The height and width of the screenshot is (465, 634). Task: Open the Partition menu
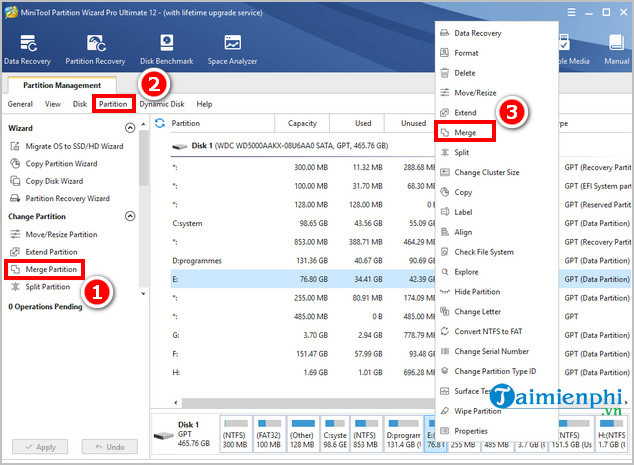[x=113, y=104]
